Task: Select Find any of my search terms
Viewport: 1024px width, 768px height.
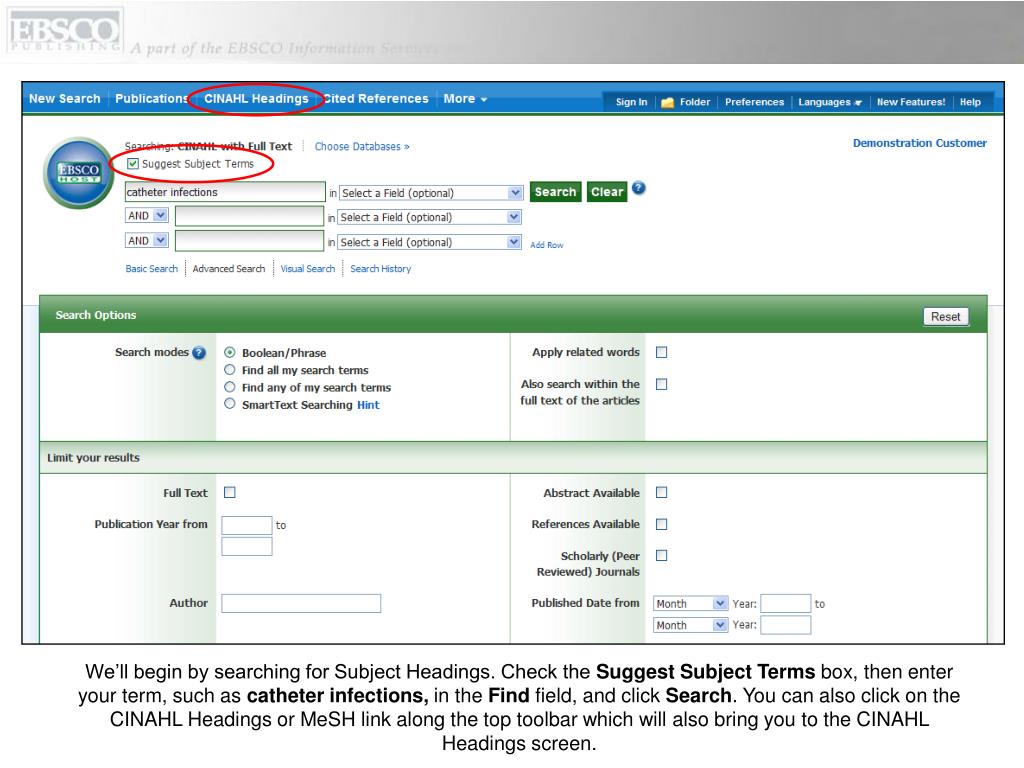Action: point(230,387)
